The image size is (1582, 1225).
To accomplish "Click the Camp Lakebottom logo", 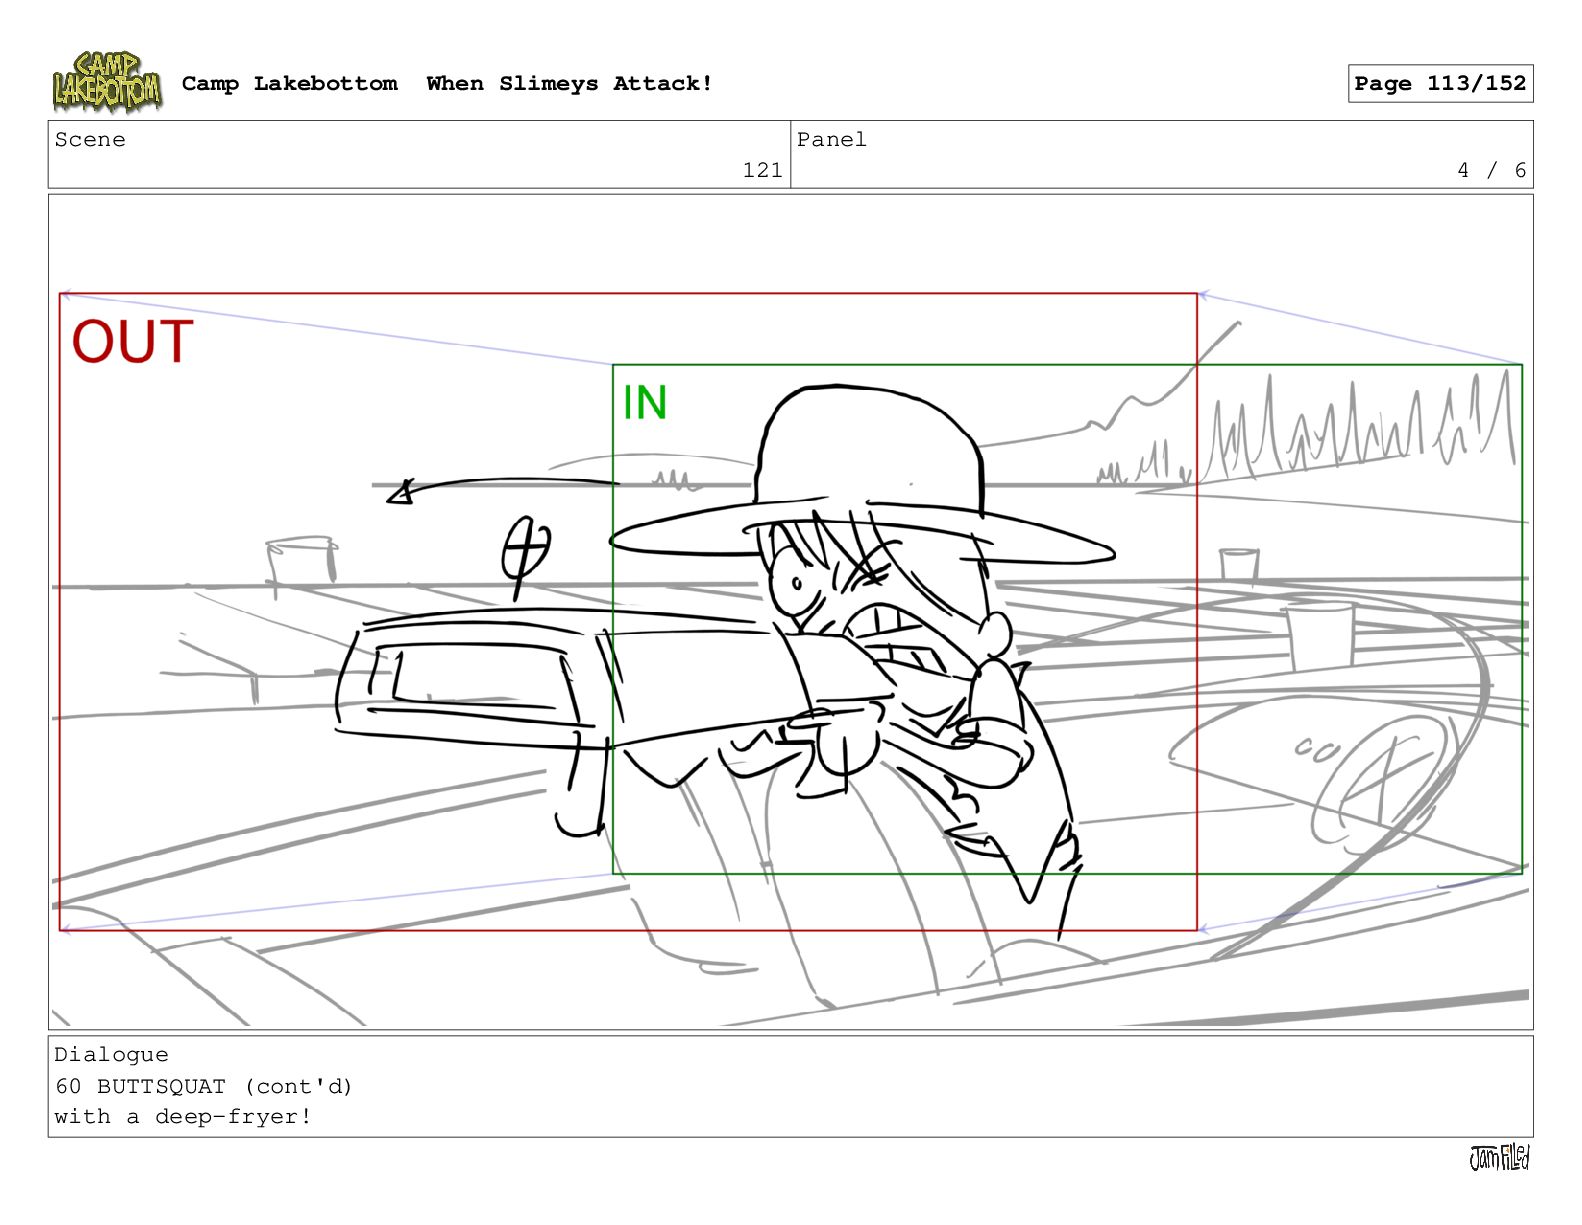I will coord(107,82).
